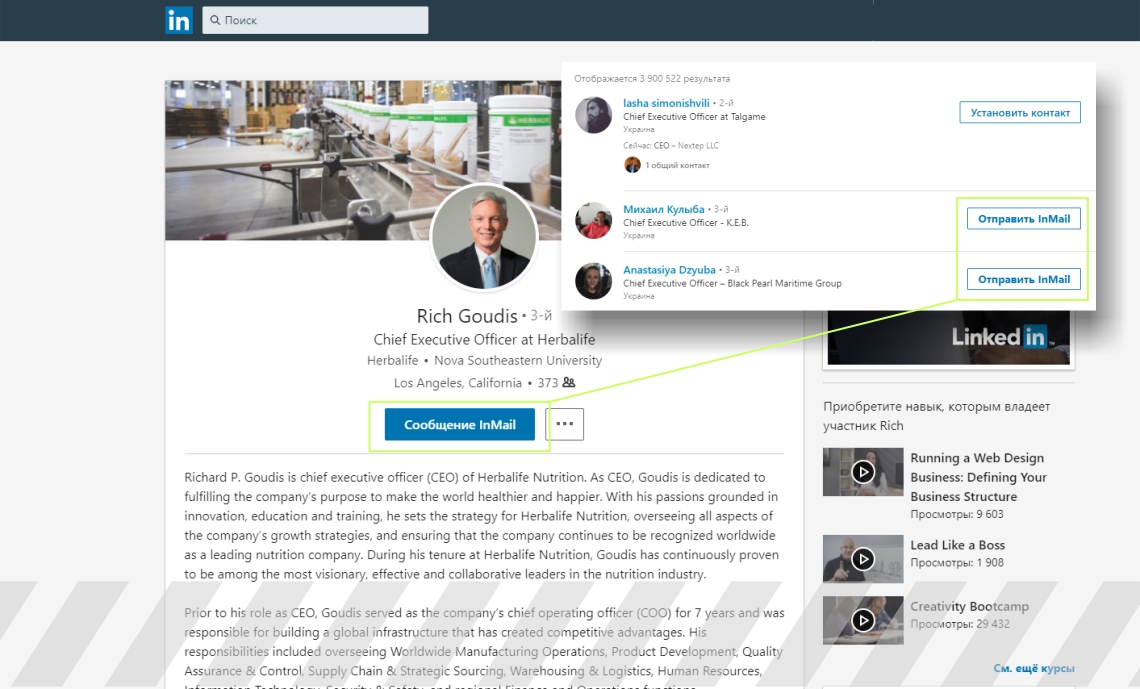
Task: Click Приобретите навык sidebar heading
Action: click(x=936, y=416)
